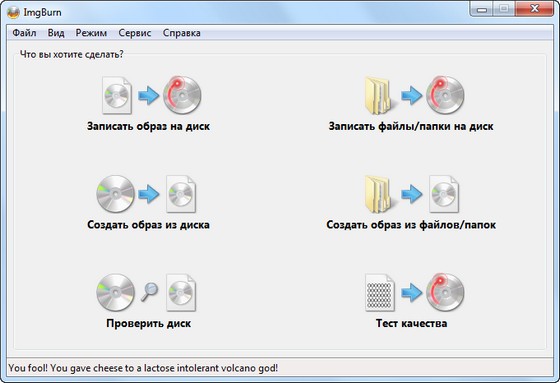Click the folder icon above Создать образ из файлов/папок
Screen dimensions: 560x383
(x=379, y=194)
